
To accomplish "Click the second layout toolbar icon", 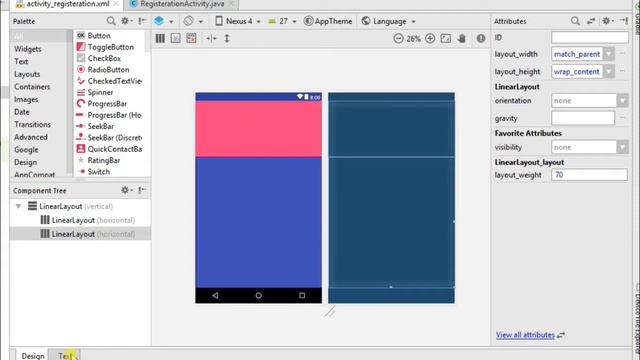I will 176,38.
